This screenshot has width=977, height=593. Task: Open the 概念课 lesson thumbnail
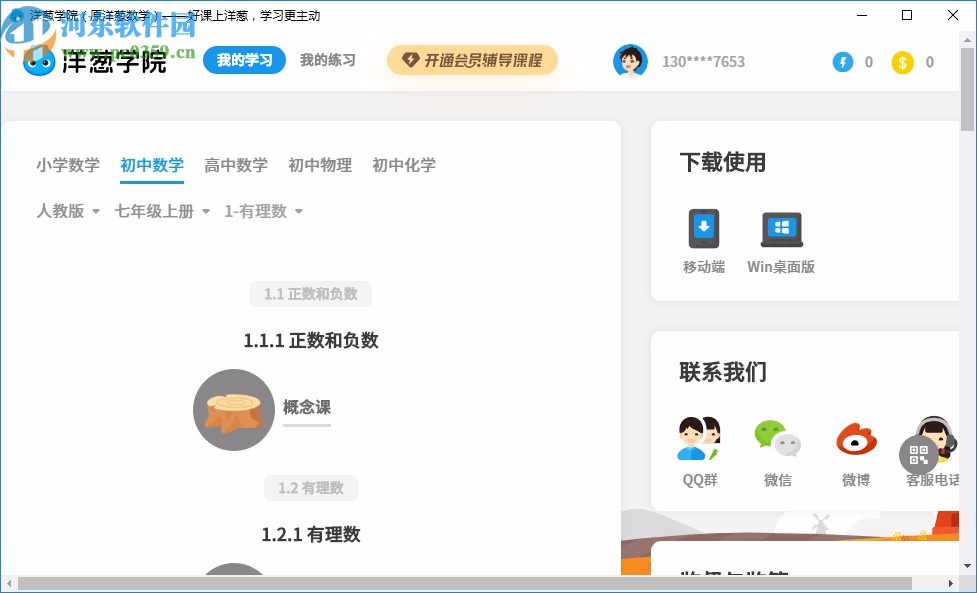(233, 410)
